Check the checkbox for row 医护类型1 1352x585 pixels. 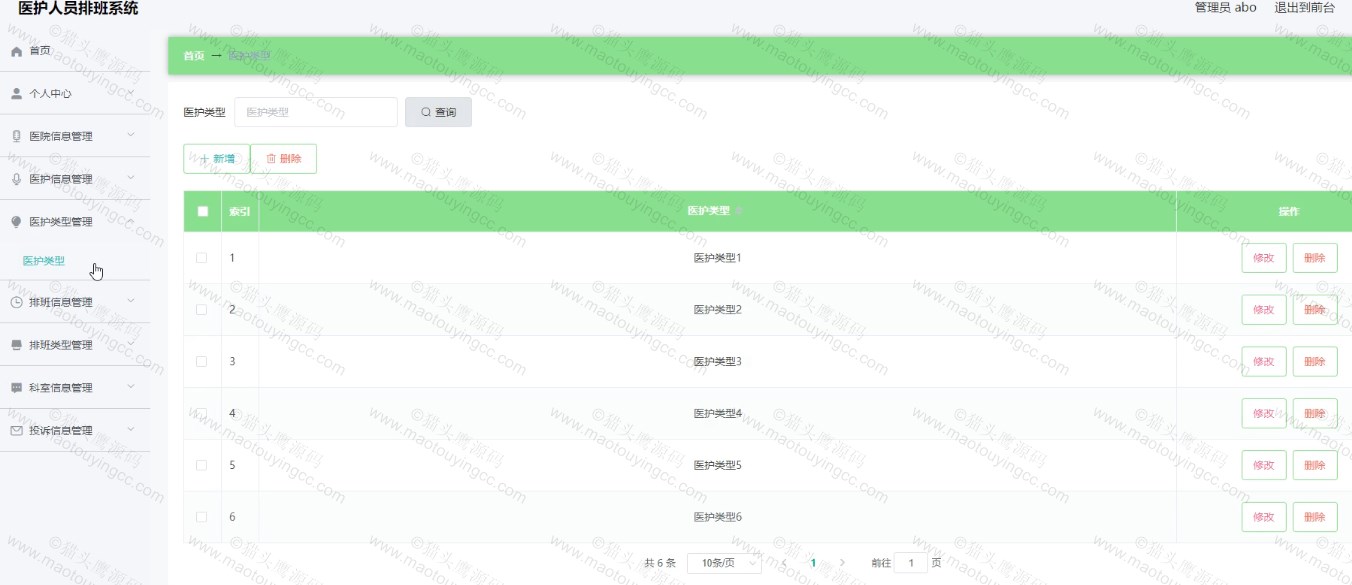point(201,258)
